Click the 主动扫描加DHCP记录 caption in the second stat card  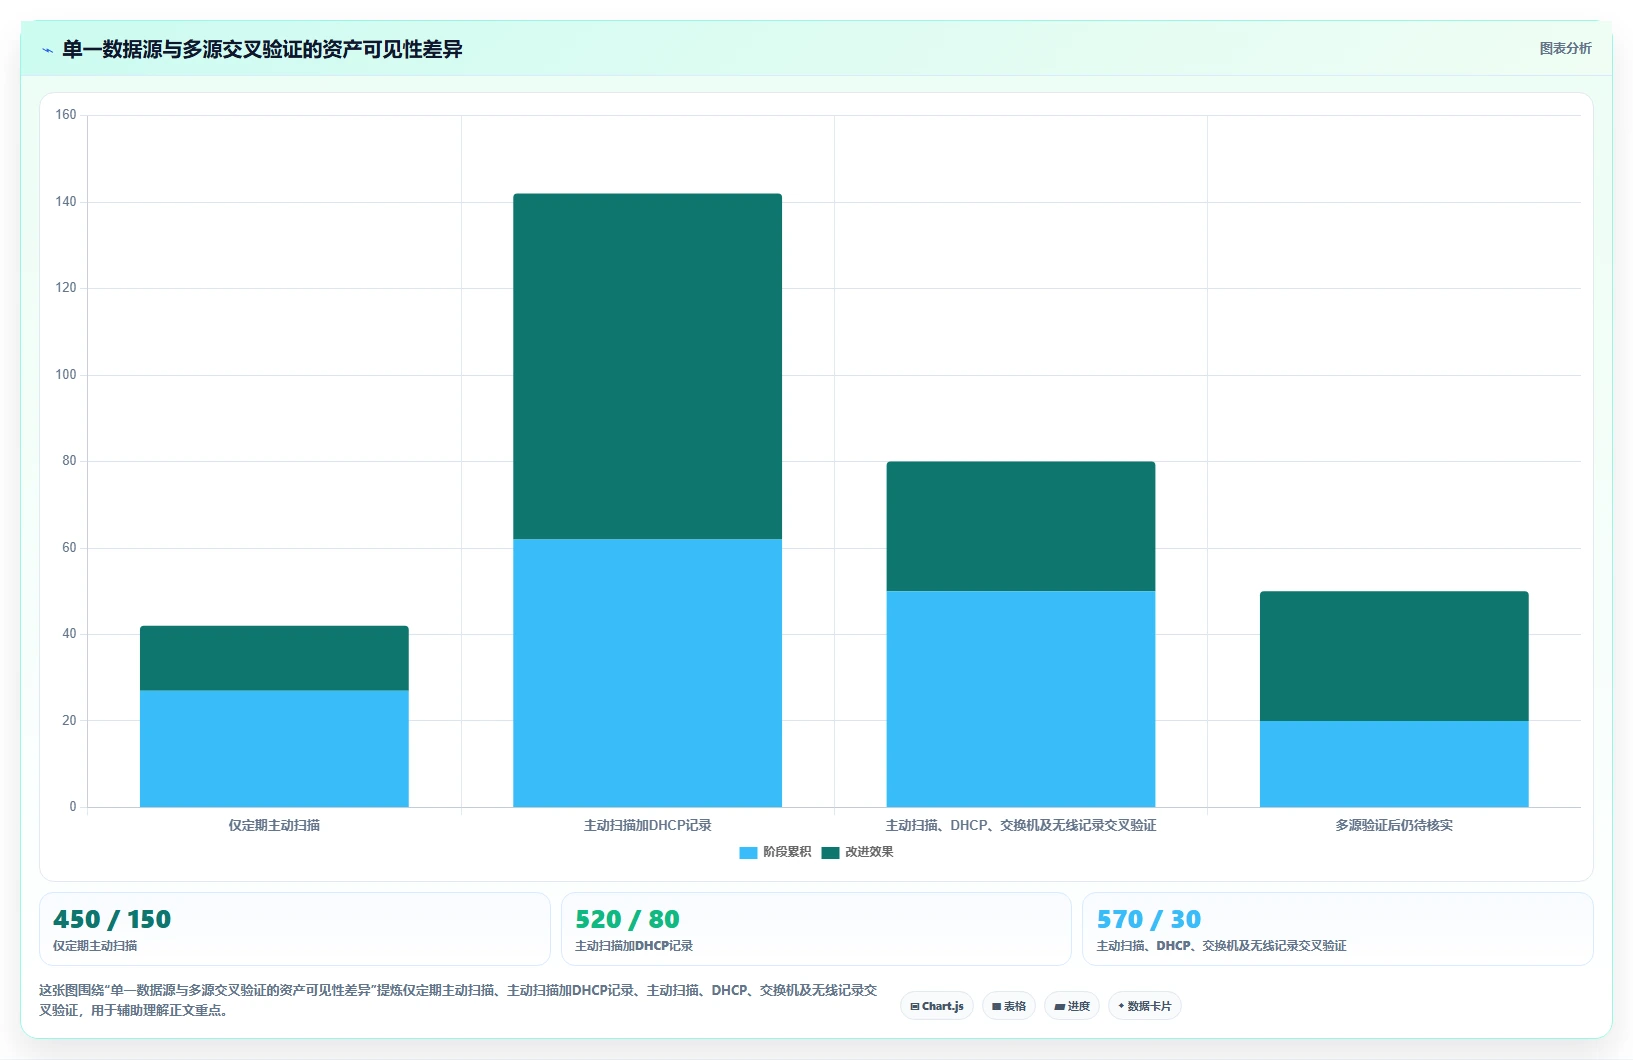[634, 946]
